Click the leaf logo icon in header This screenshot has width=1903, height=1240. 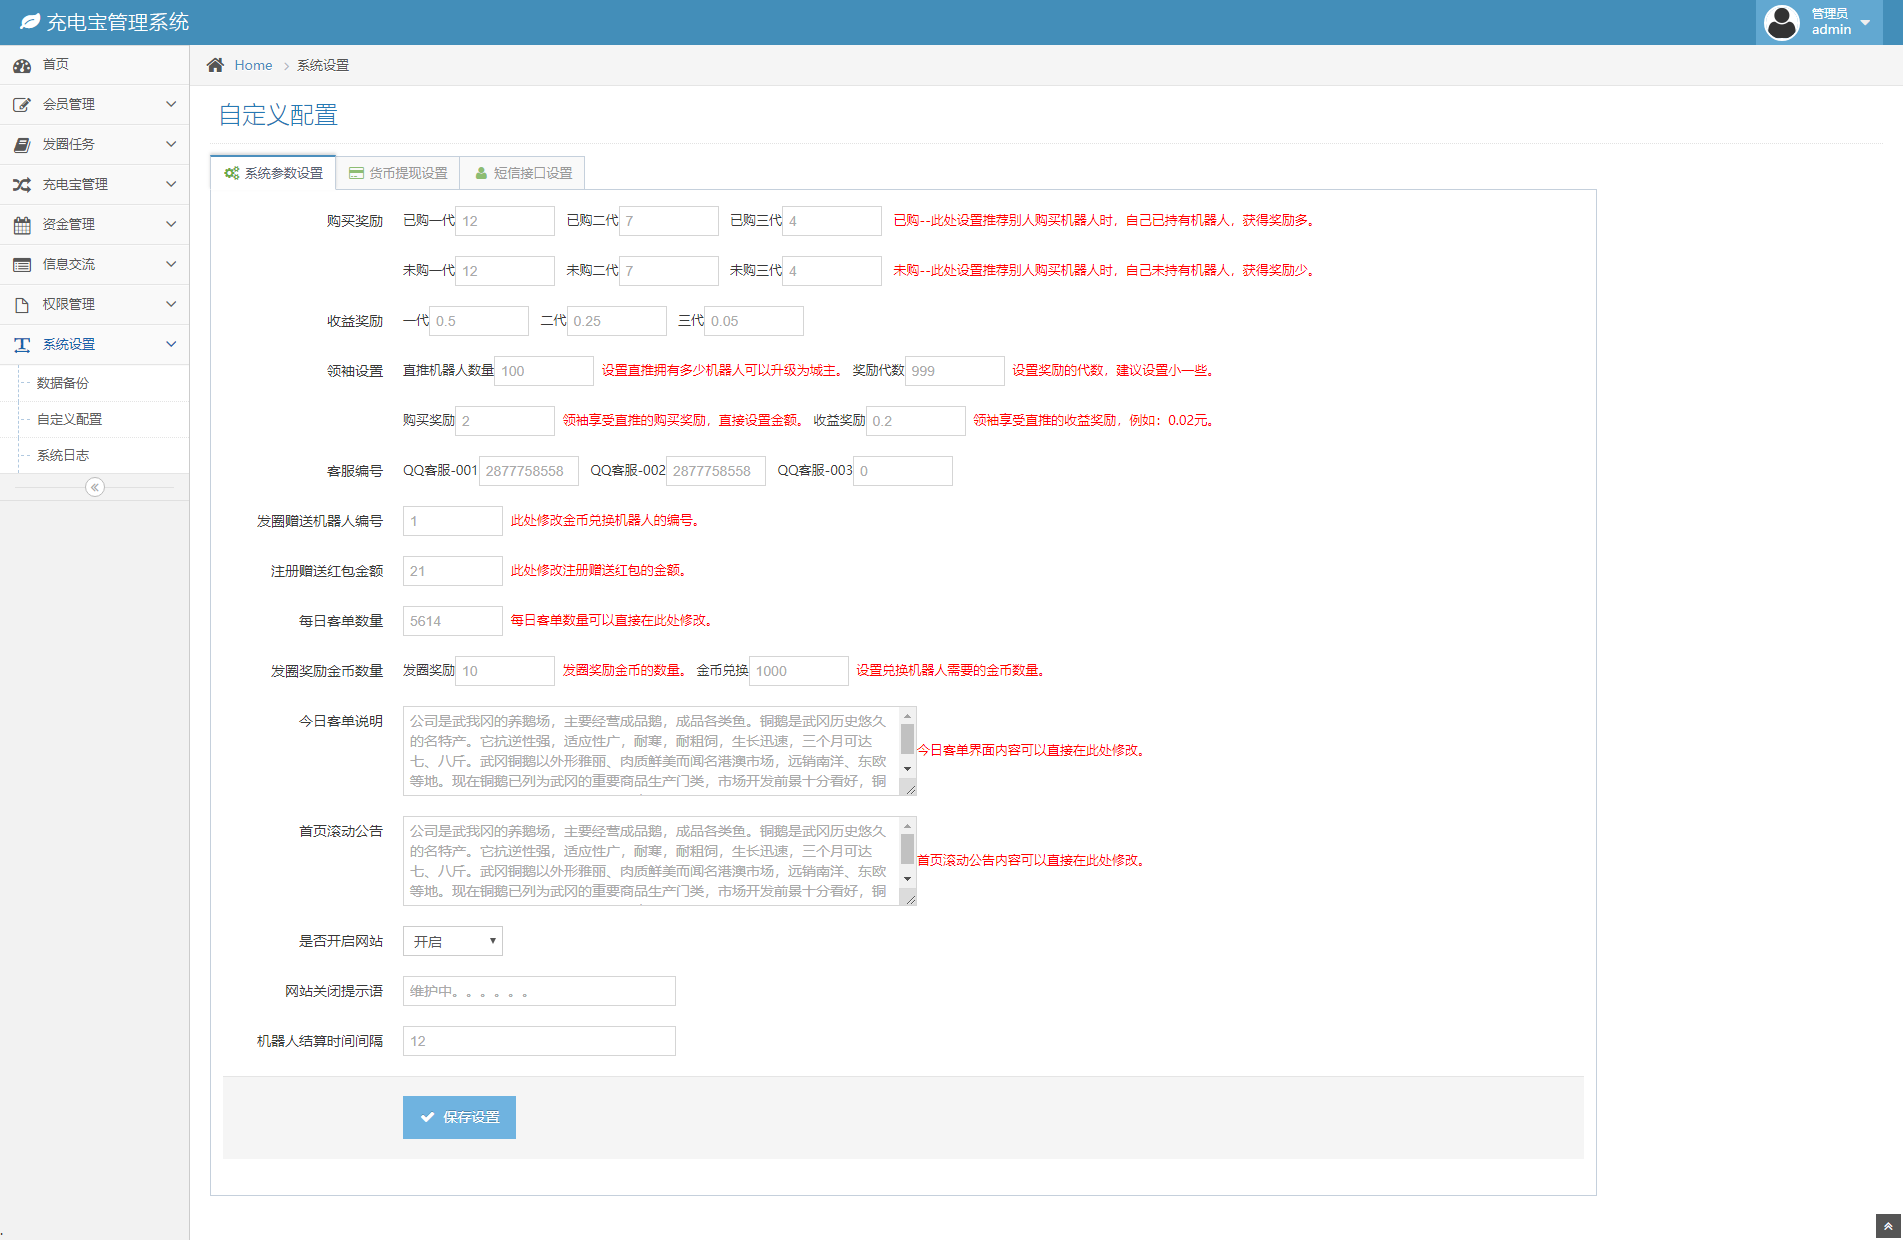coord(30,22)
